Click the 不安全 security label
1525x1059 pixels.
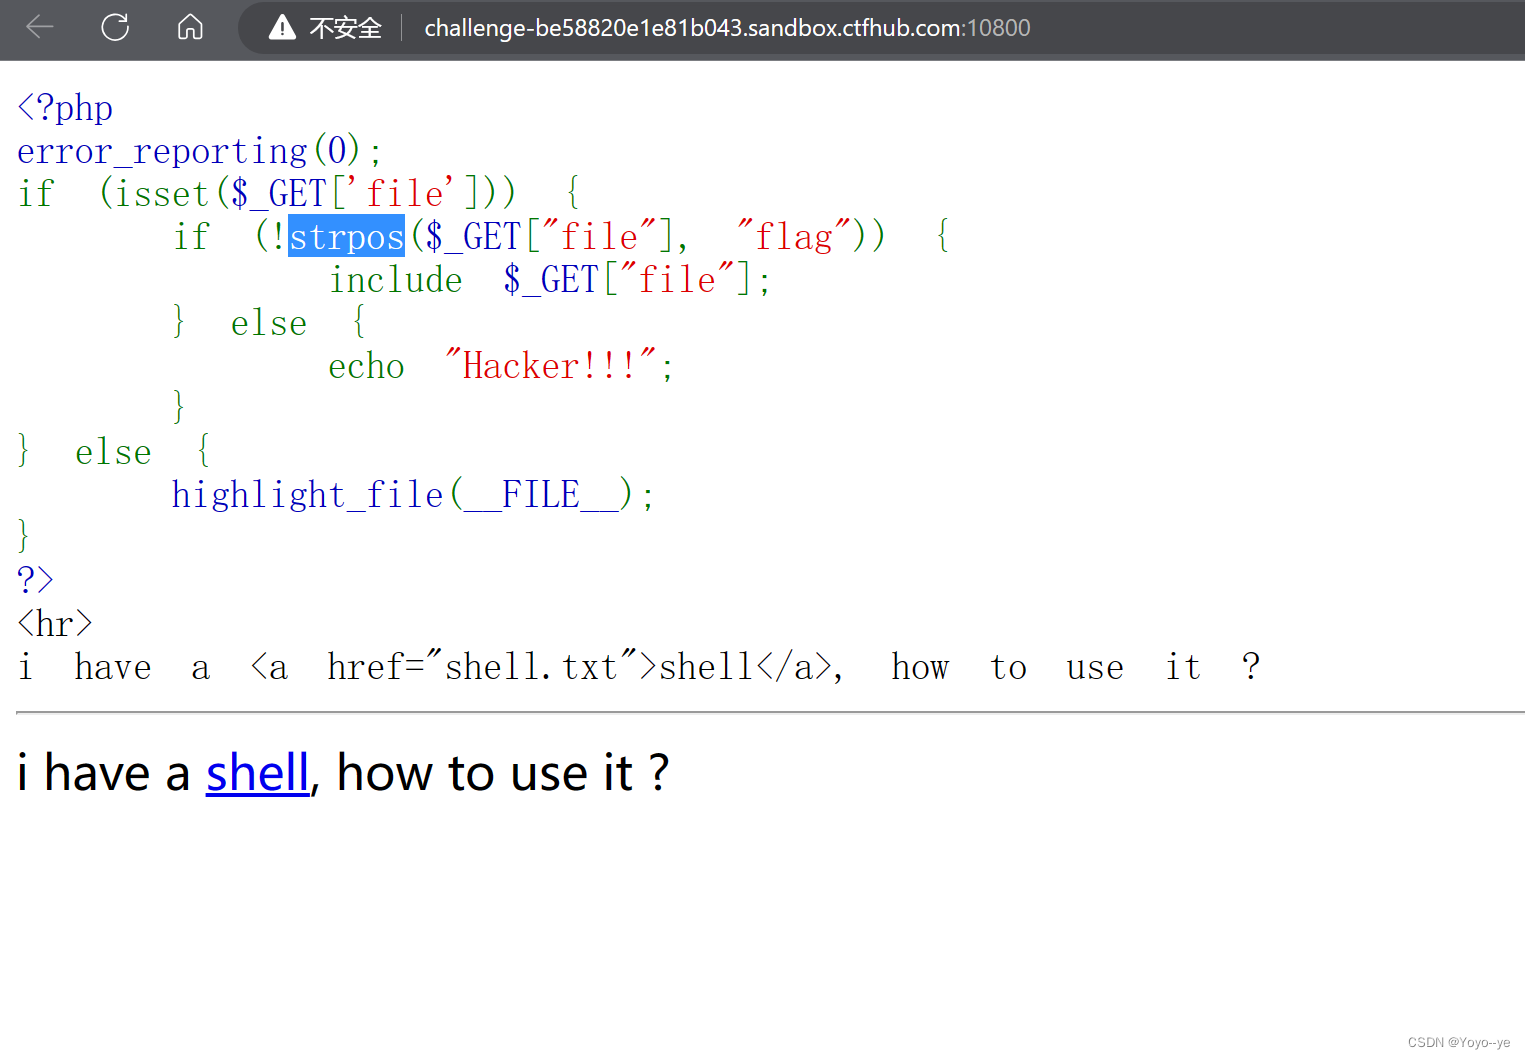click(345, 28)
